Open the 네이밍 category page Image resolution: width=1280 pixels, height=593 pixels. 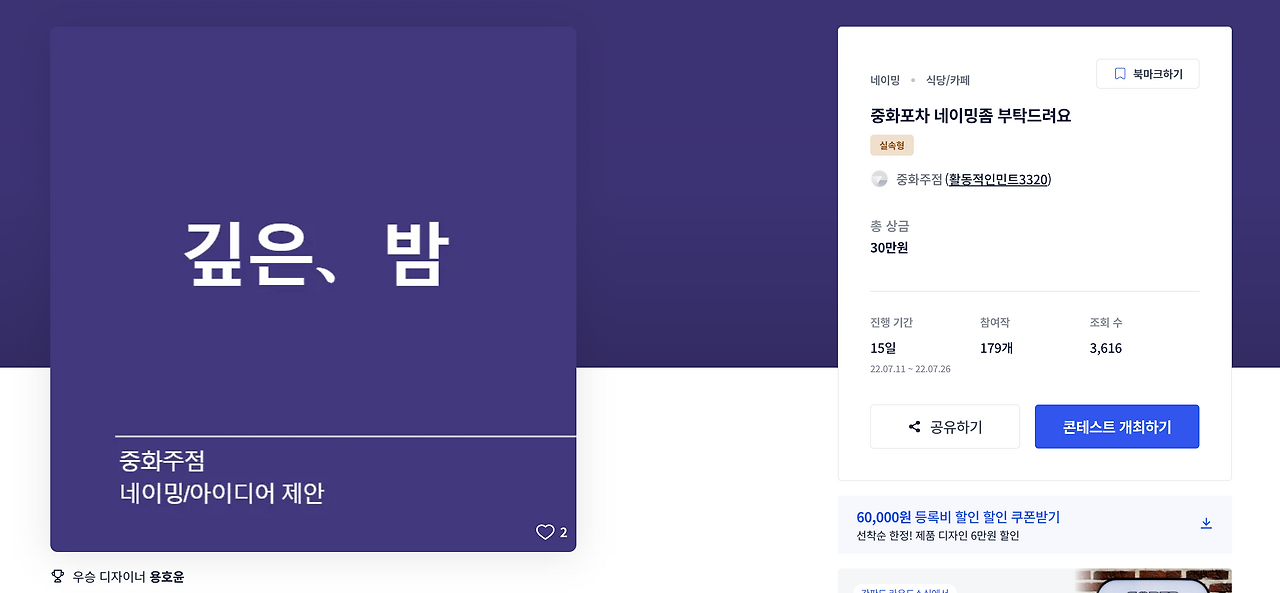pyautogui.click(x=884, y=79)
